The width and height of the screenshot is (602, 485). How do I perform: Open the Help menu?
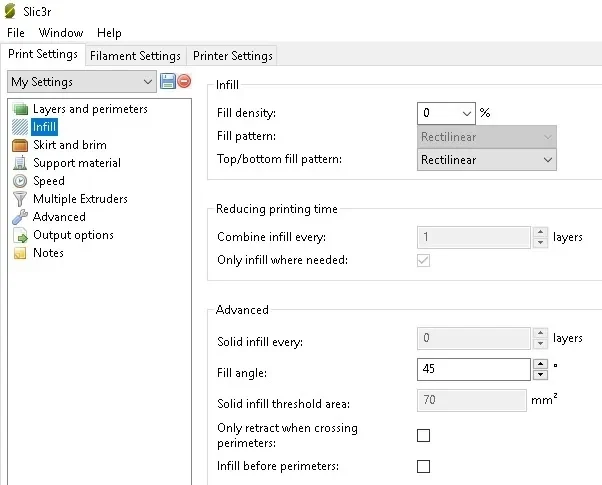[x=109, y=33]
